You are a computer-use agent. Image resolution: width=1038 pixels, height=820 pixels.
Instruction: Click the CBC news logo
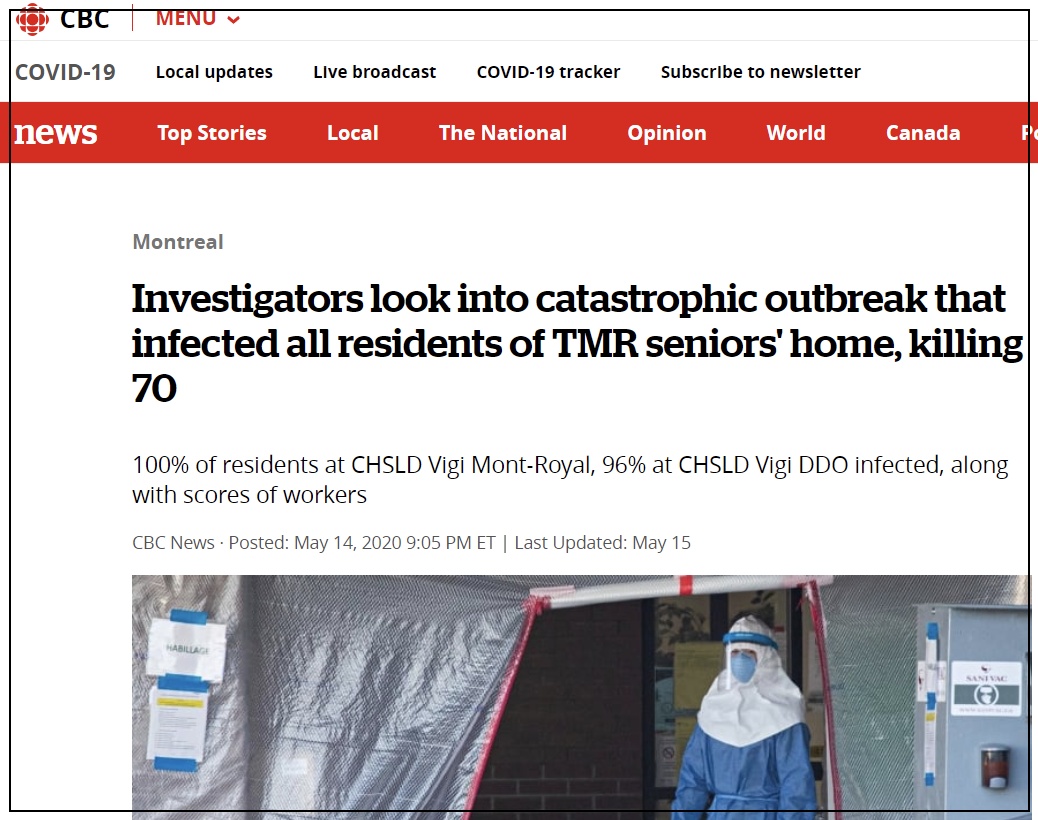pyautogui.click(x=56, y=133)
